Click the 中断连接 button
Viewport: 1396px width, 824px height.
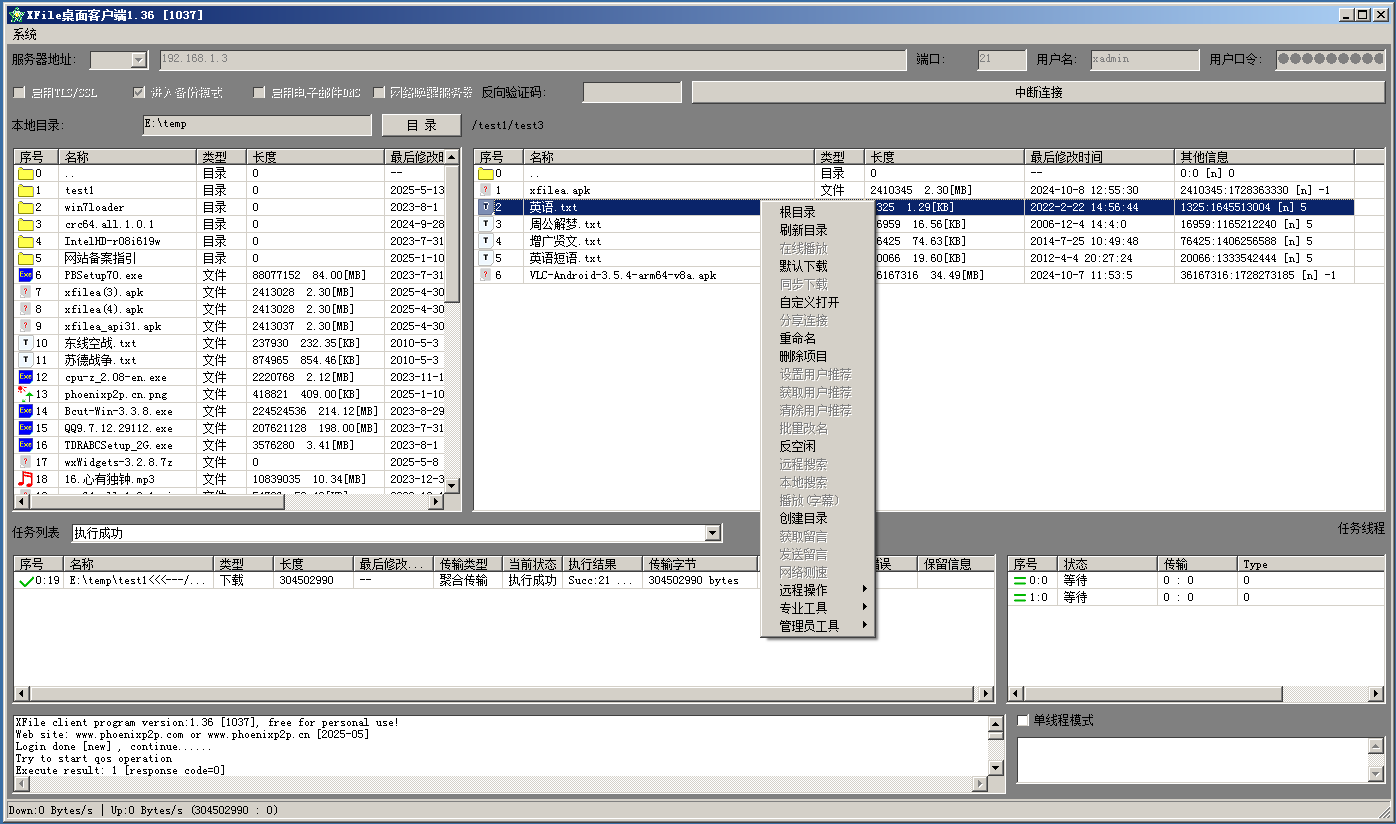click(1038, 92)
